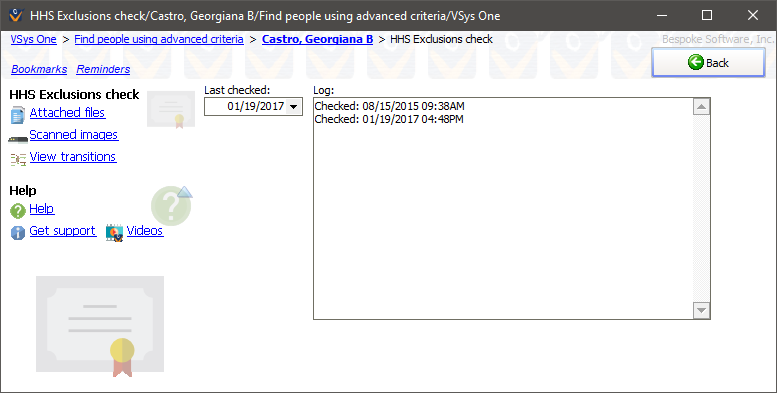Open the Reminders menu
Screen dimensions: 777x393
[x=103, y=69]
